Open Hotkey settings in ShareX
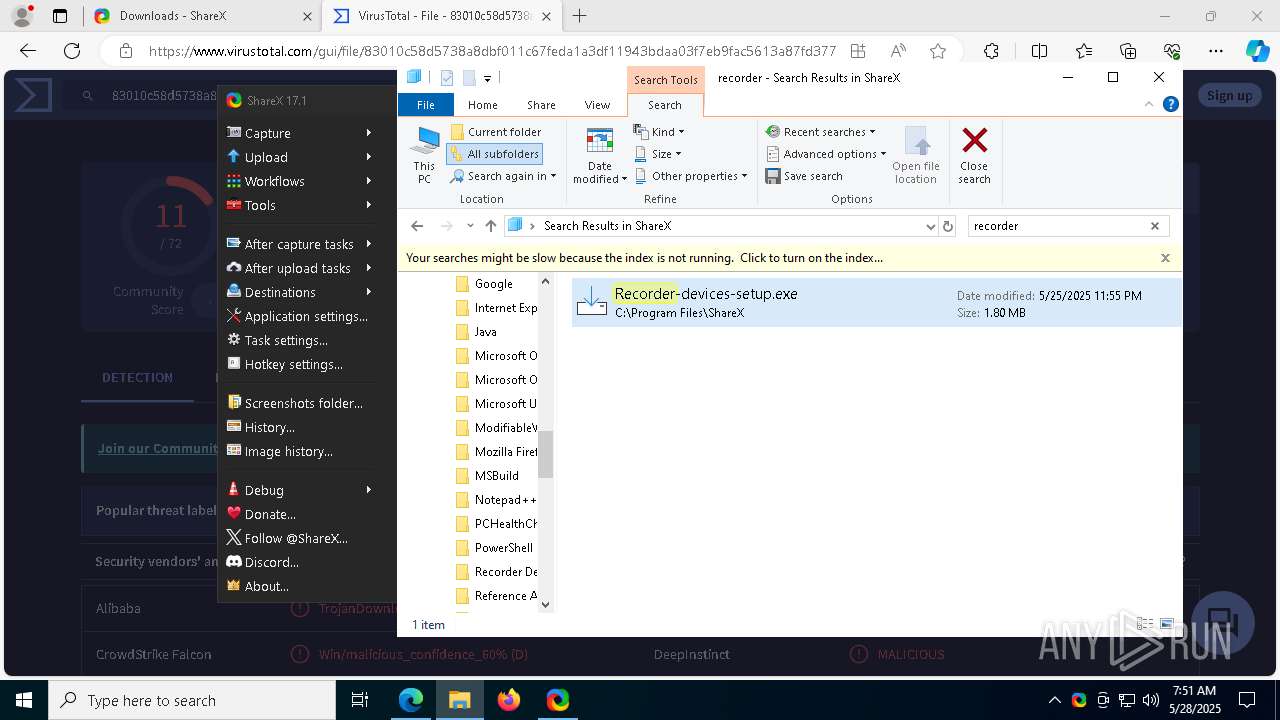The image size is (1280, 720). click(297, 364)
